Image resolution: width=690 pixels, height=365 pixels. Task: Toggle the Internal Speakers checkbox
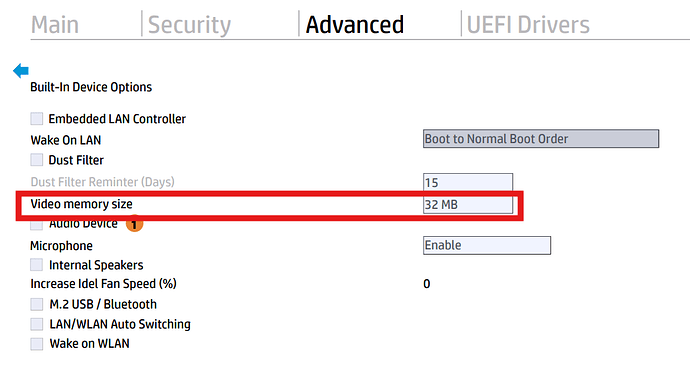point(37,265)
